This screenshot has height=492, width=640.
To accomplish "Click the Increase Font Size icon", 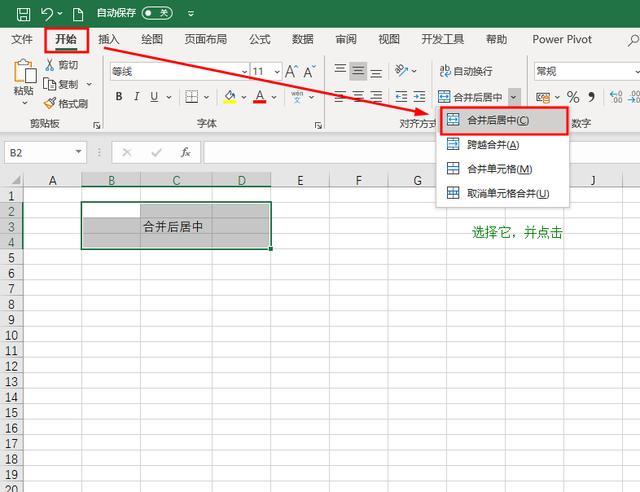I will click(x=291, y=72).
